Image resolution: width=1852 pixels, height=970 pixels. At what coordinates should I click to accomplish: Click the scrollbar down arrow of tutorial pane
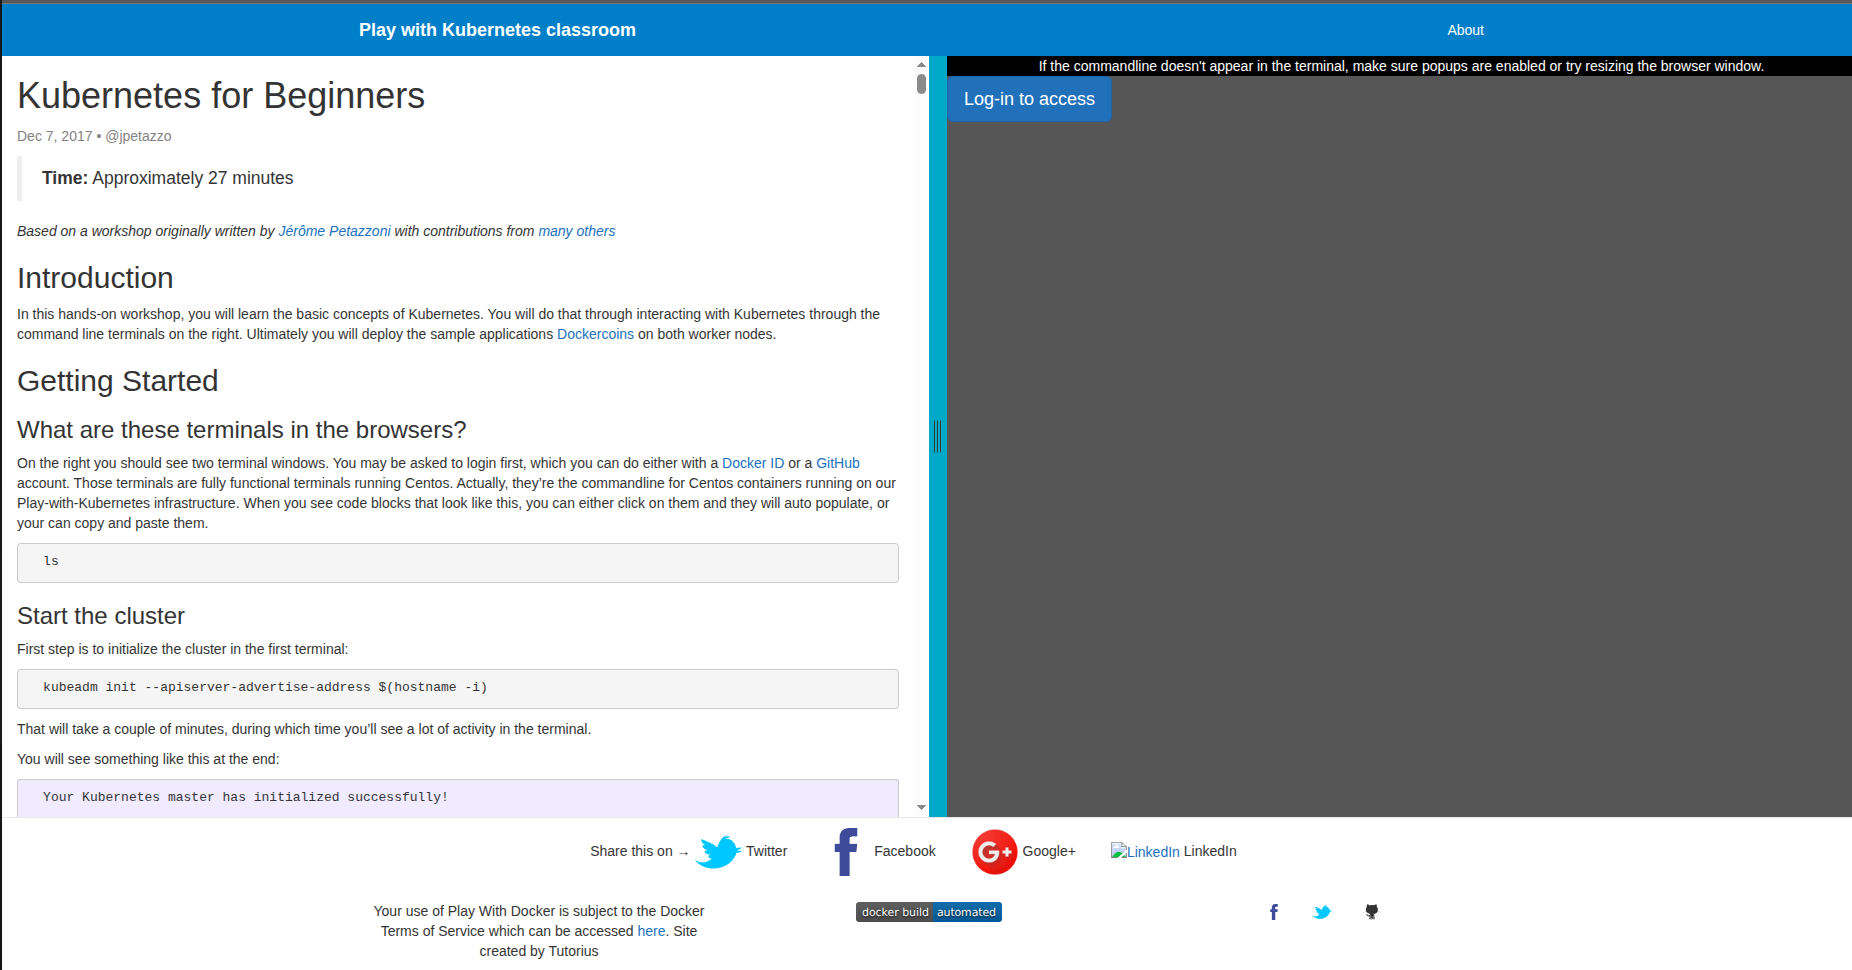tap(921, 807)
